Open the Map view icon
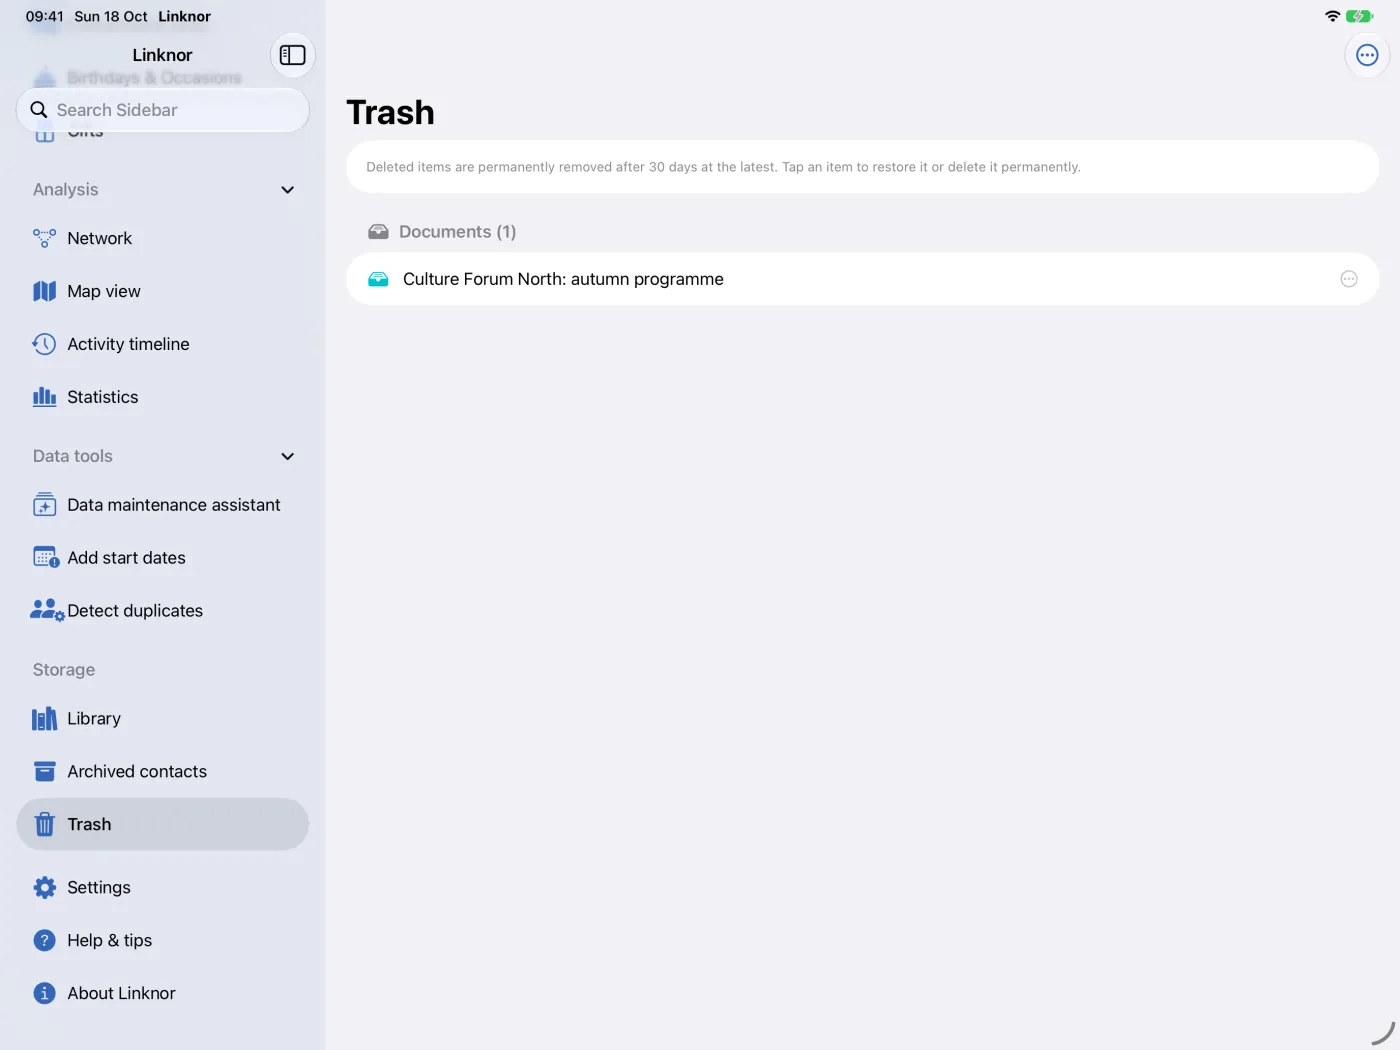The height and width of the screenshot is (1050, 1400). click(x=44, y=291)
